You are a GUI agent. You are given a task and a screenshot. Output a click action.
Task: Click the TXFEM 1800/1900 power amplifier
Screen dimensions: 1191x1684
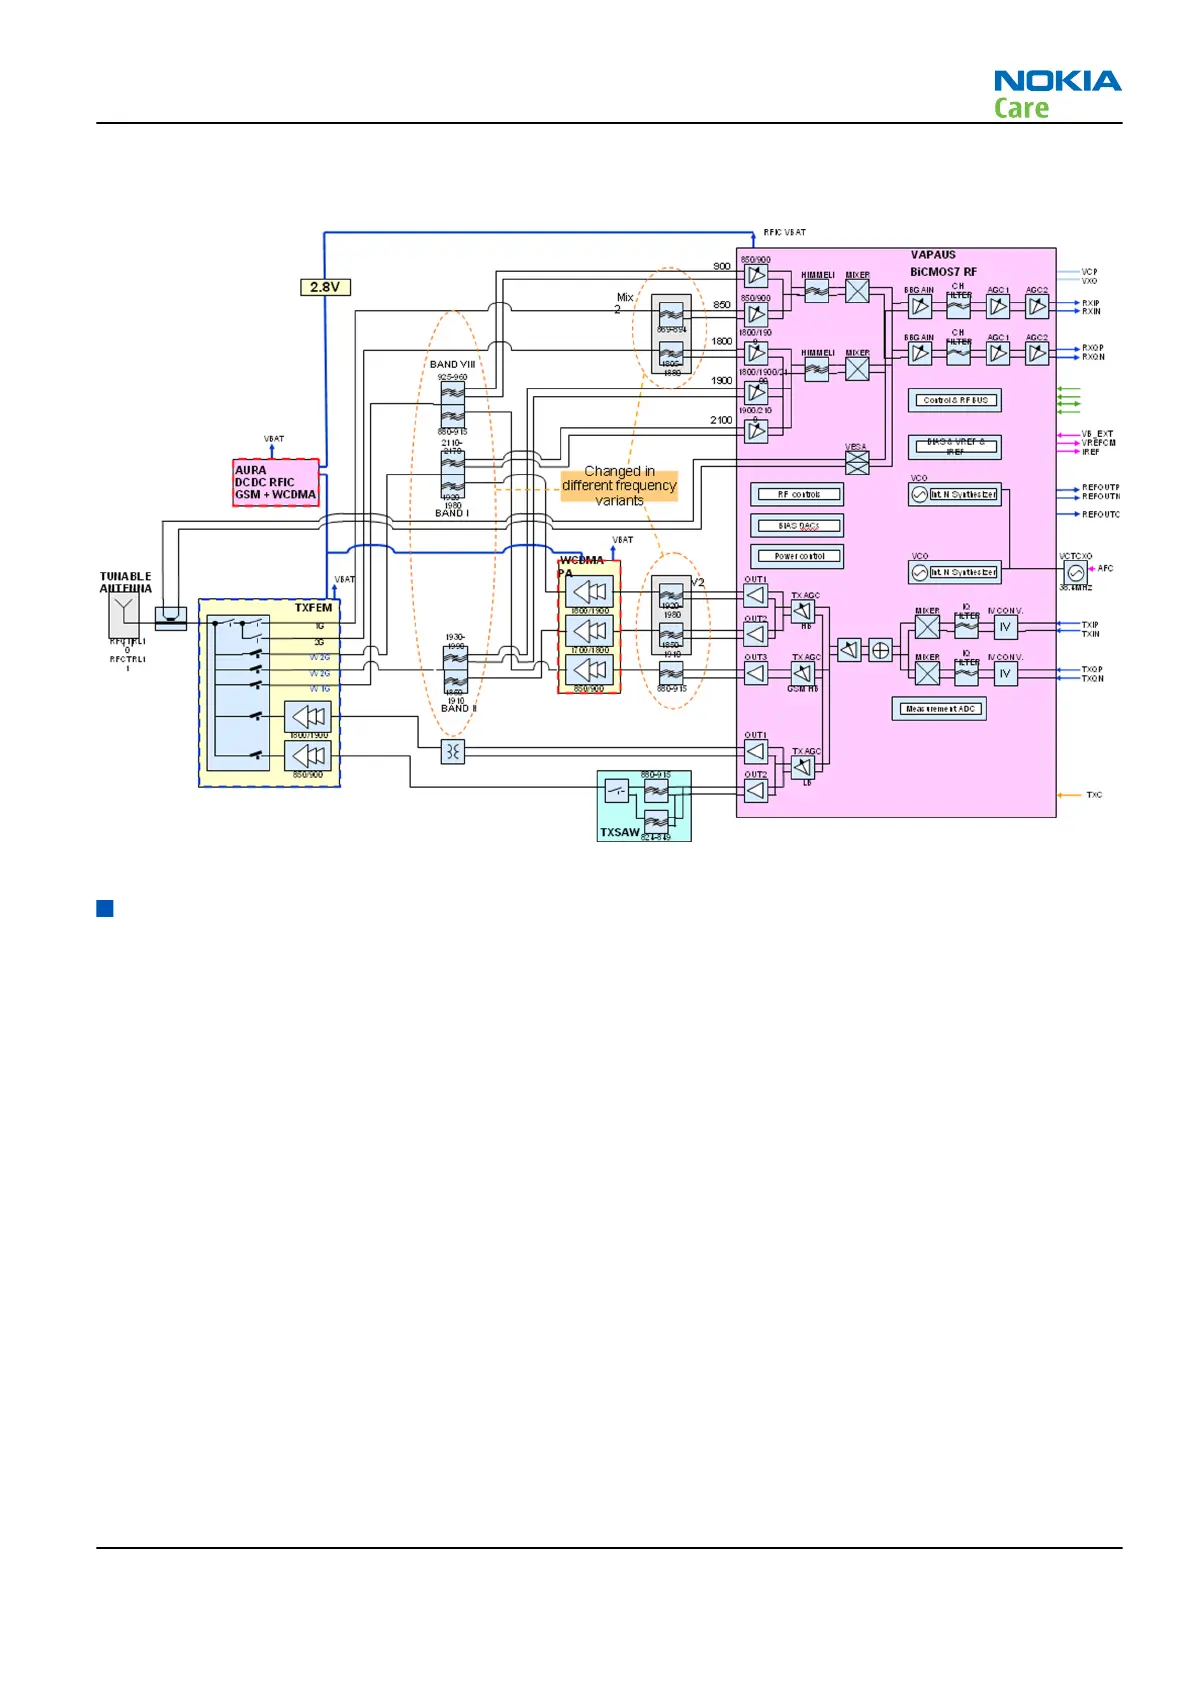click(308, 716)
